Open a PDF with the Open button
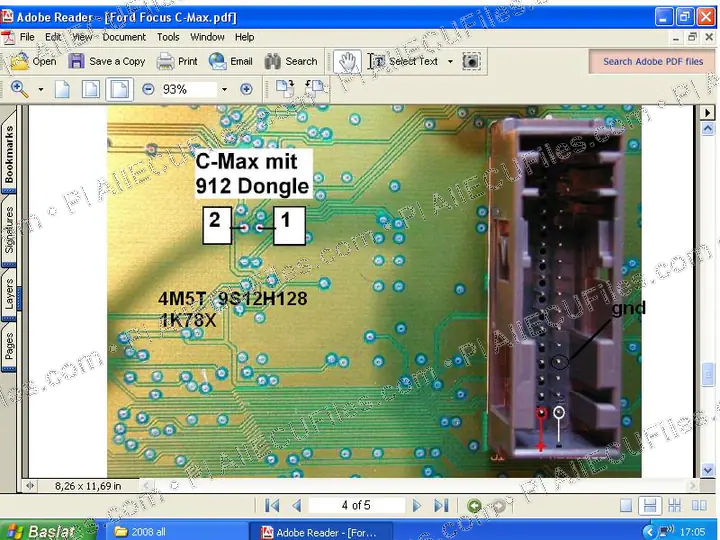The height and width of the screenshot is (540, 720). pos(33,61)
